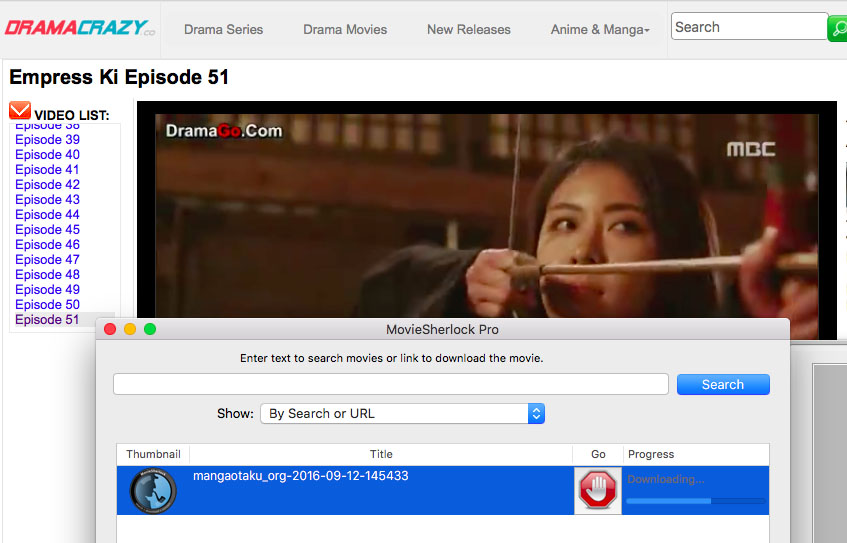This screenshot has height=543, width=847.
Task: Open Episode 42 link
Action: click(x=48, y=185)
